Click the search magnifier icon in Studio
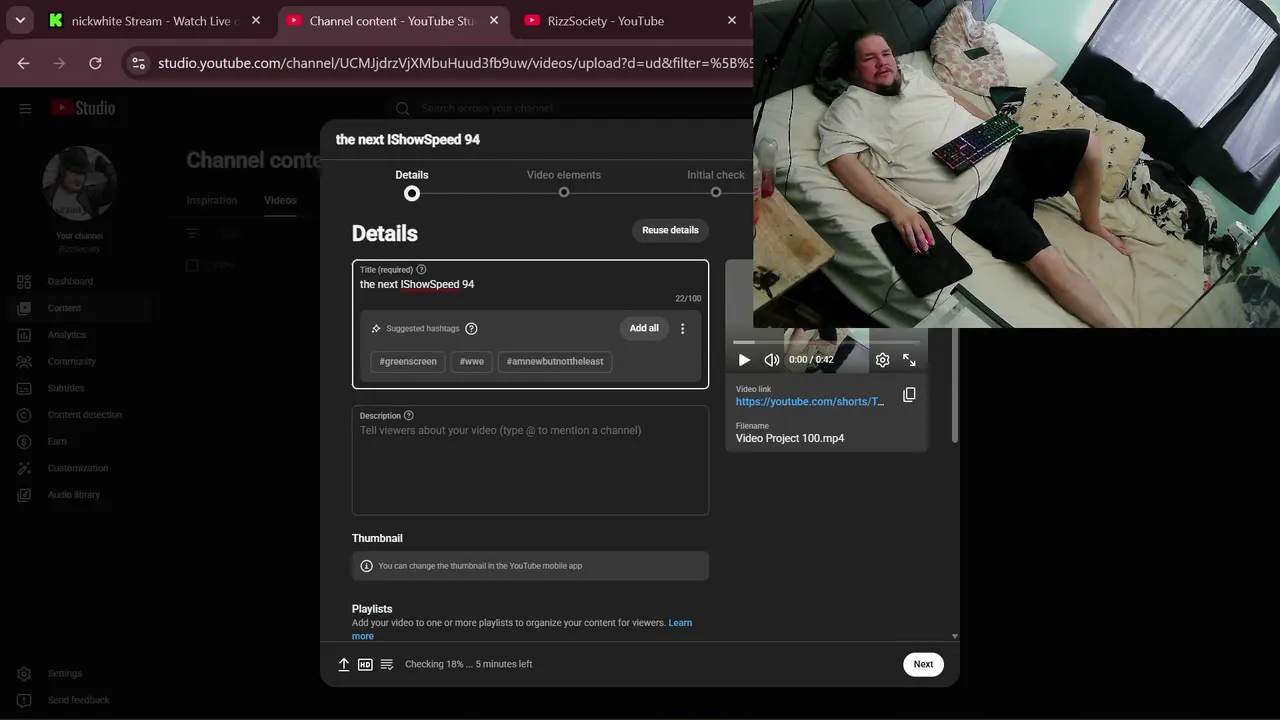 402,109
